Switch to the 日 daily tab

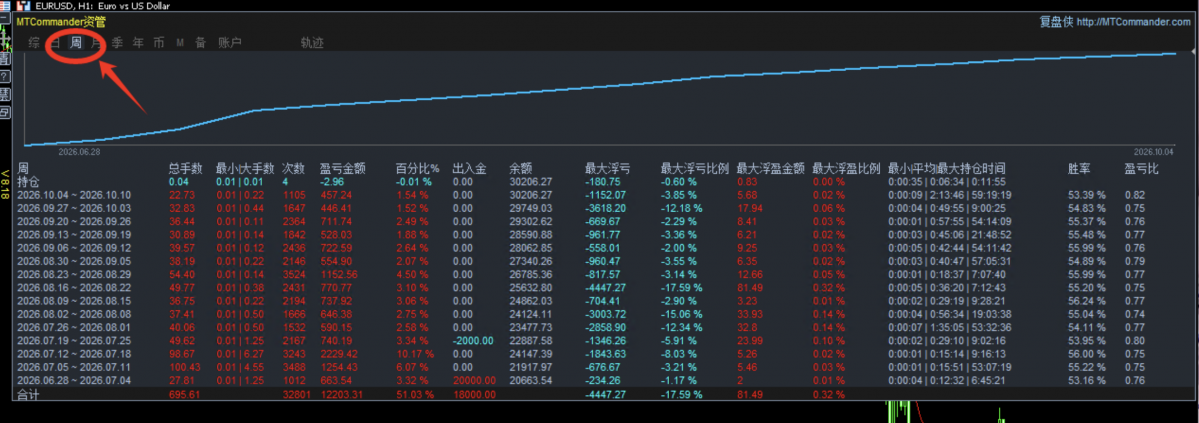coord(55,43)
